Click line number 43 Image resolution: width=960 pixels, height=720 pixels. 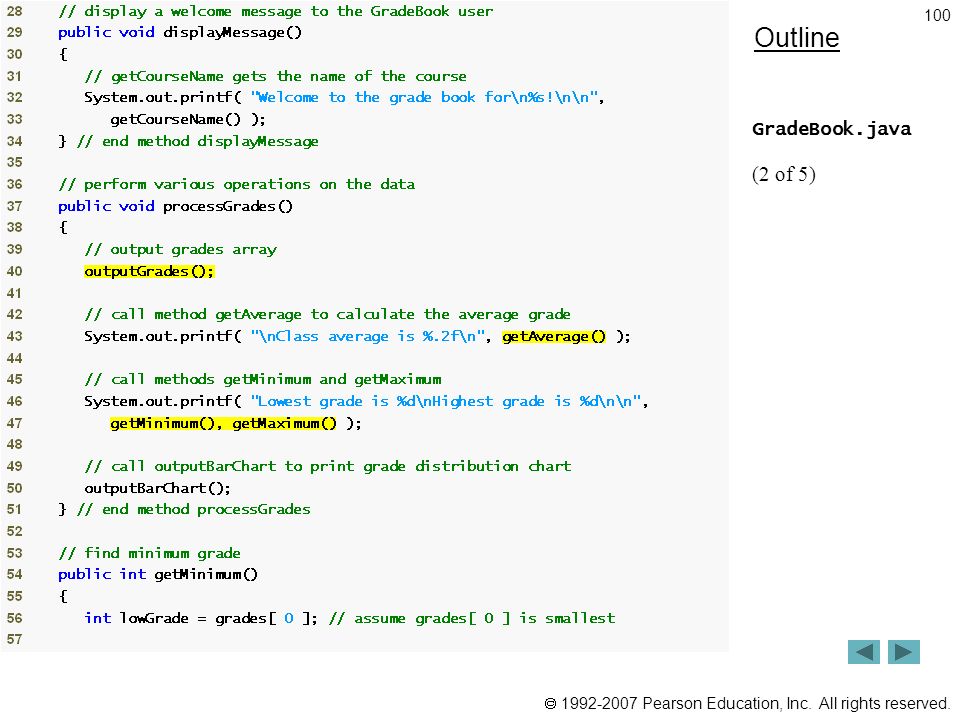pyautogui.click(x=15, y=336)
